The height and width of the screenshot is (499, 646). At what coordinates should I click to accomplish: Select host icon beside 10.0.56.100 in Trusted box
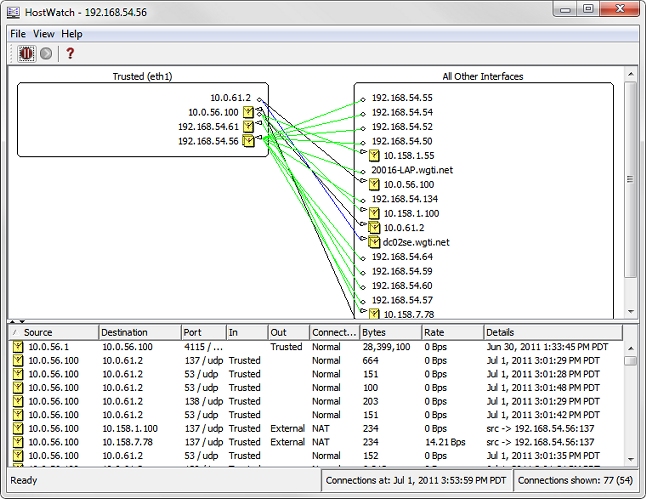(248, 113)
